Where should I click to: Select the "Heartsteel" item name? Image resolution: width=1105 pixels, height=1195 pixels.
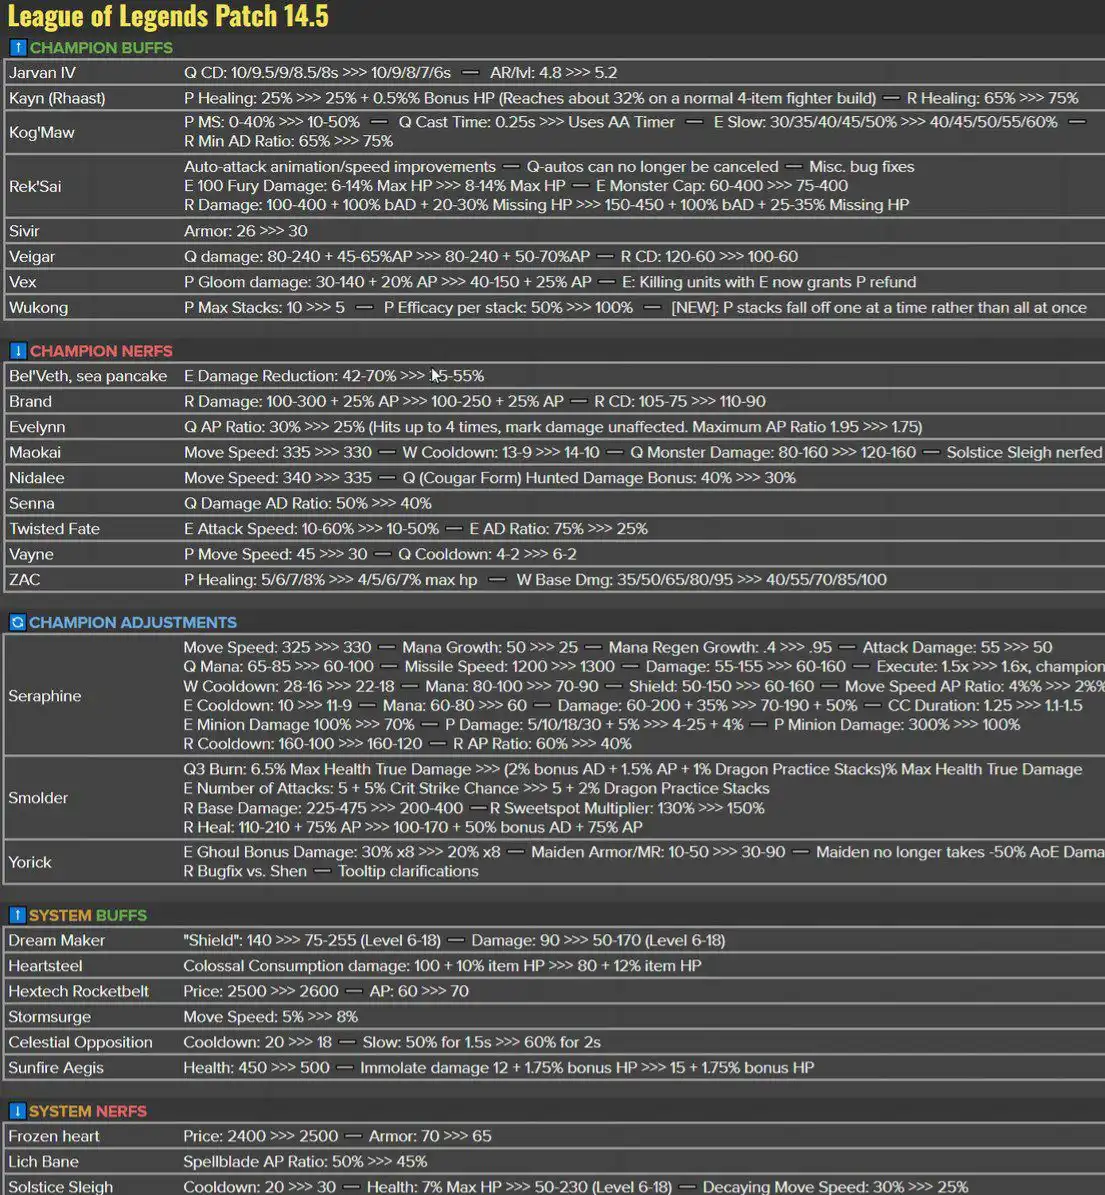click(x=45, y=966)
